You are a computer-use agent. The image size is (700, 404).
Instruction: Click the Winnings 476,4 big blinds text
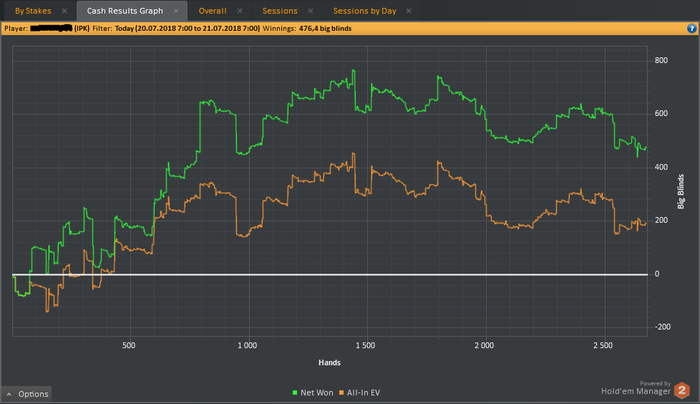coord(307,29)
